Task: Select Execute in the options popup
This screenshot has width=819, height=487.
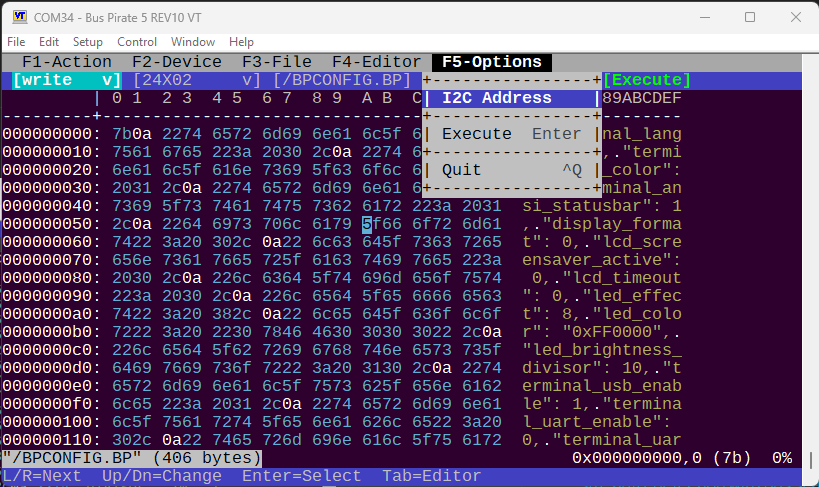Action: click(x=477, y=134)
